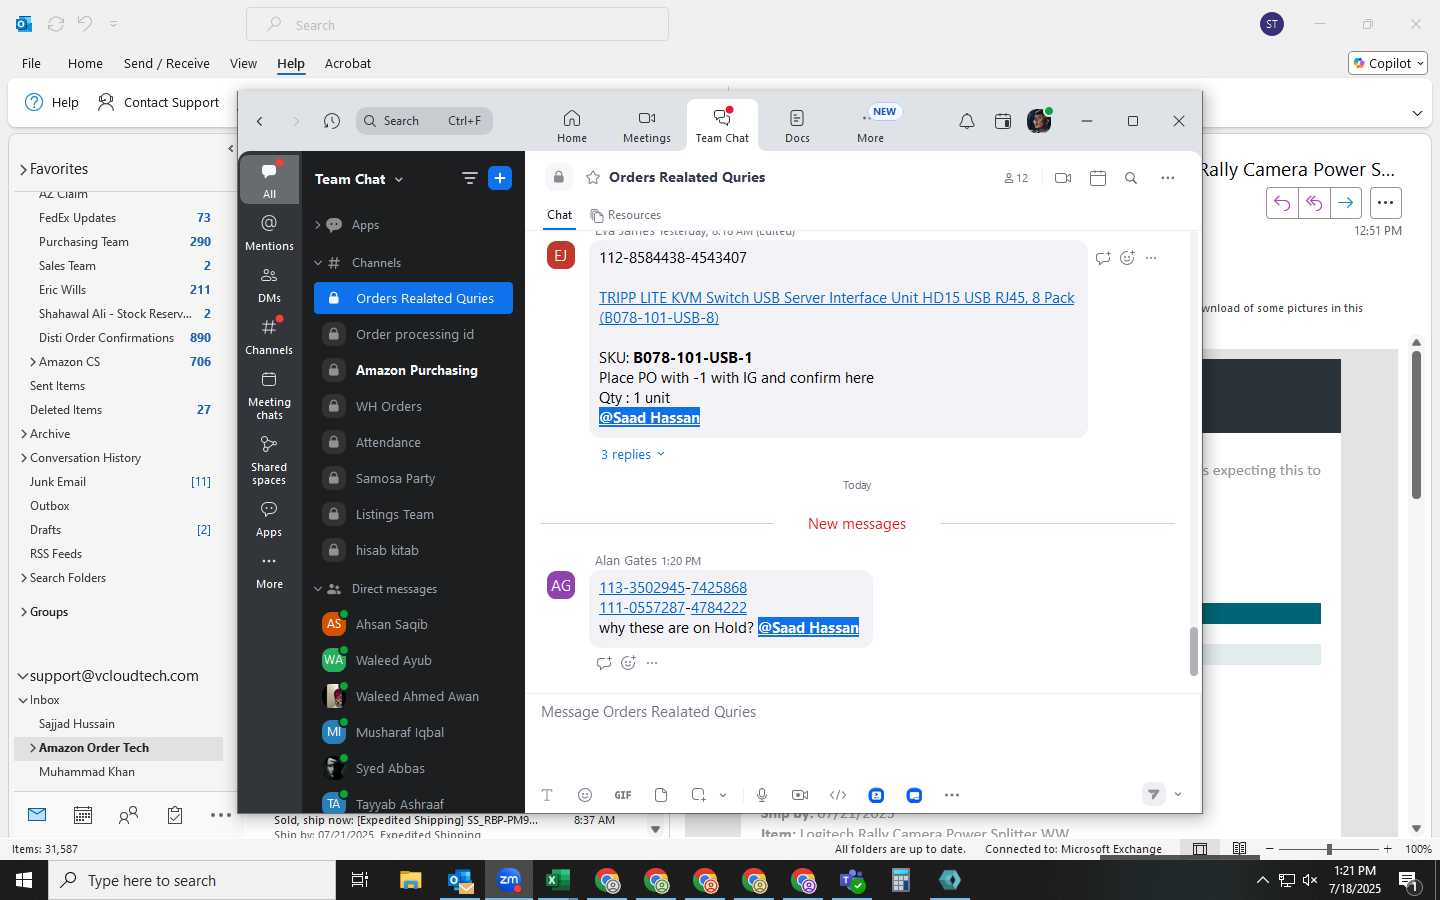The image size is (1440, 900).
Task: Star the Orders Realated Quries channel
Action: tap(593, 177)
